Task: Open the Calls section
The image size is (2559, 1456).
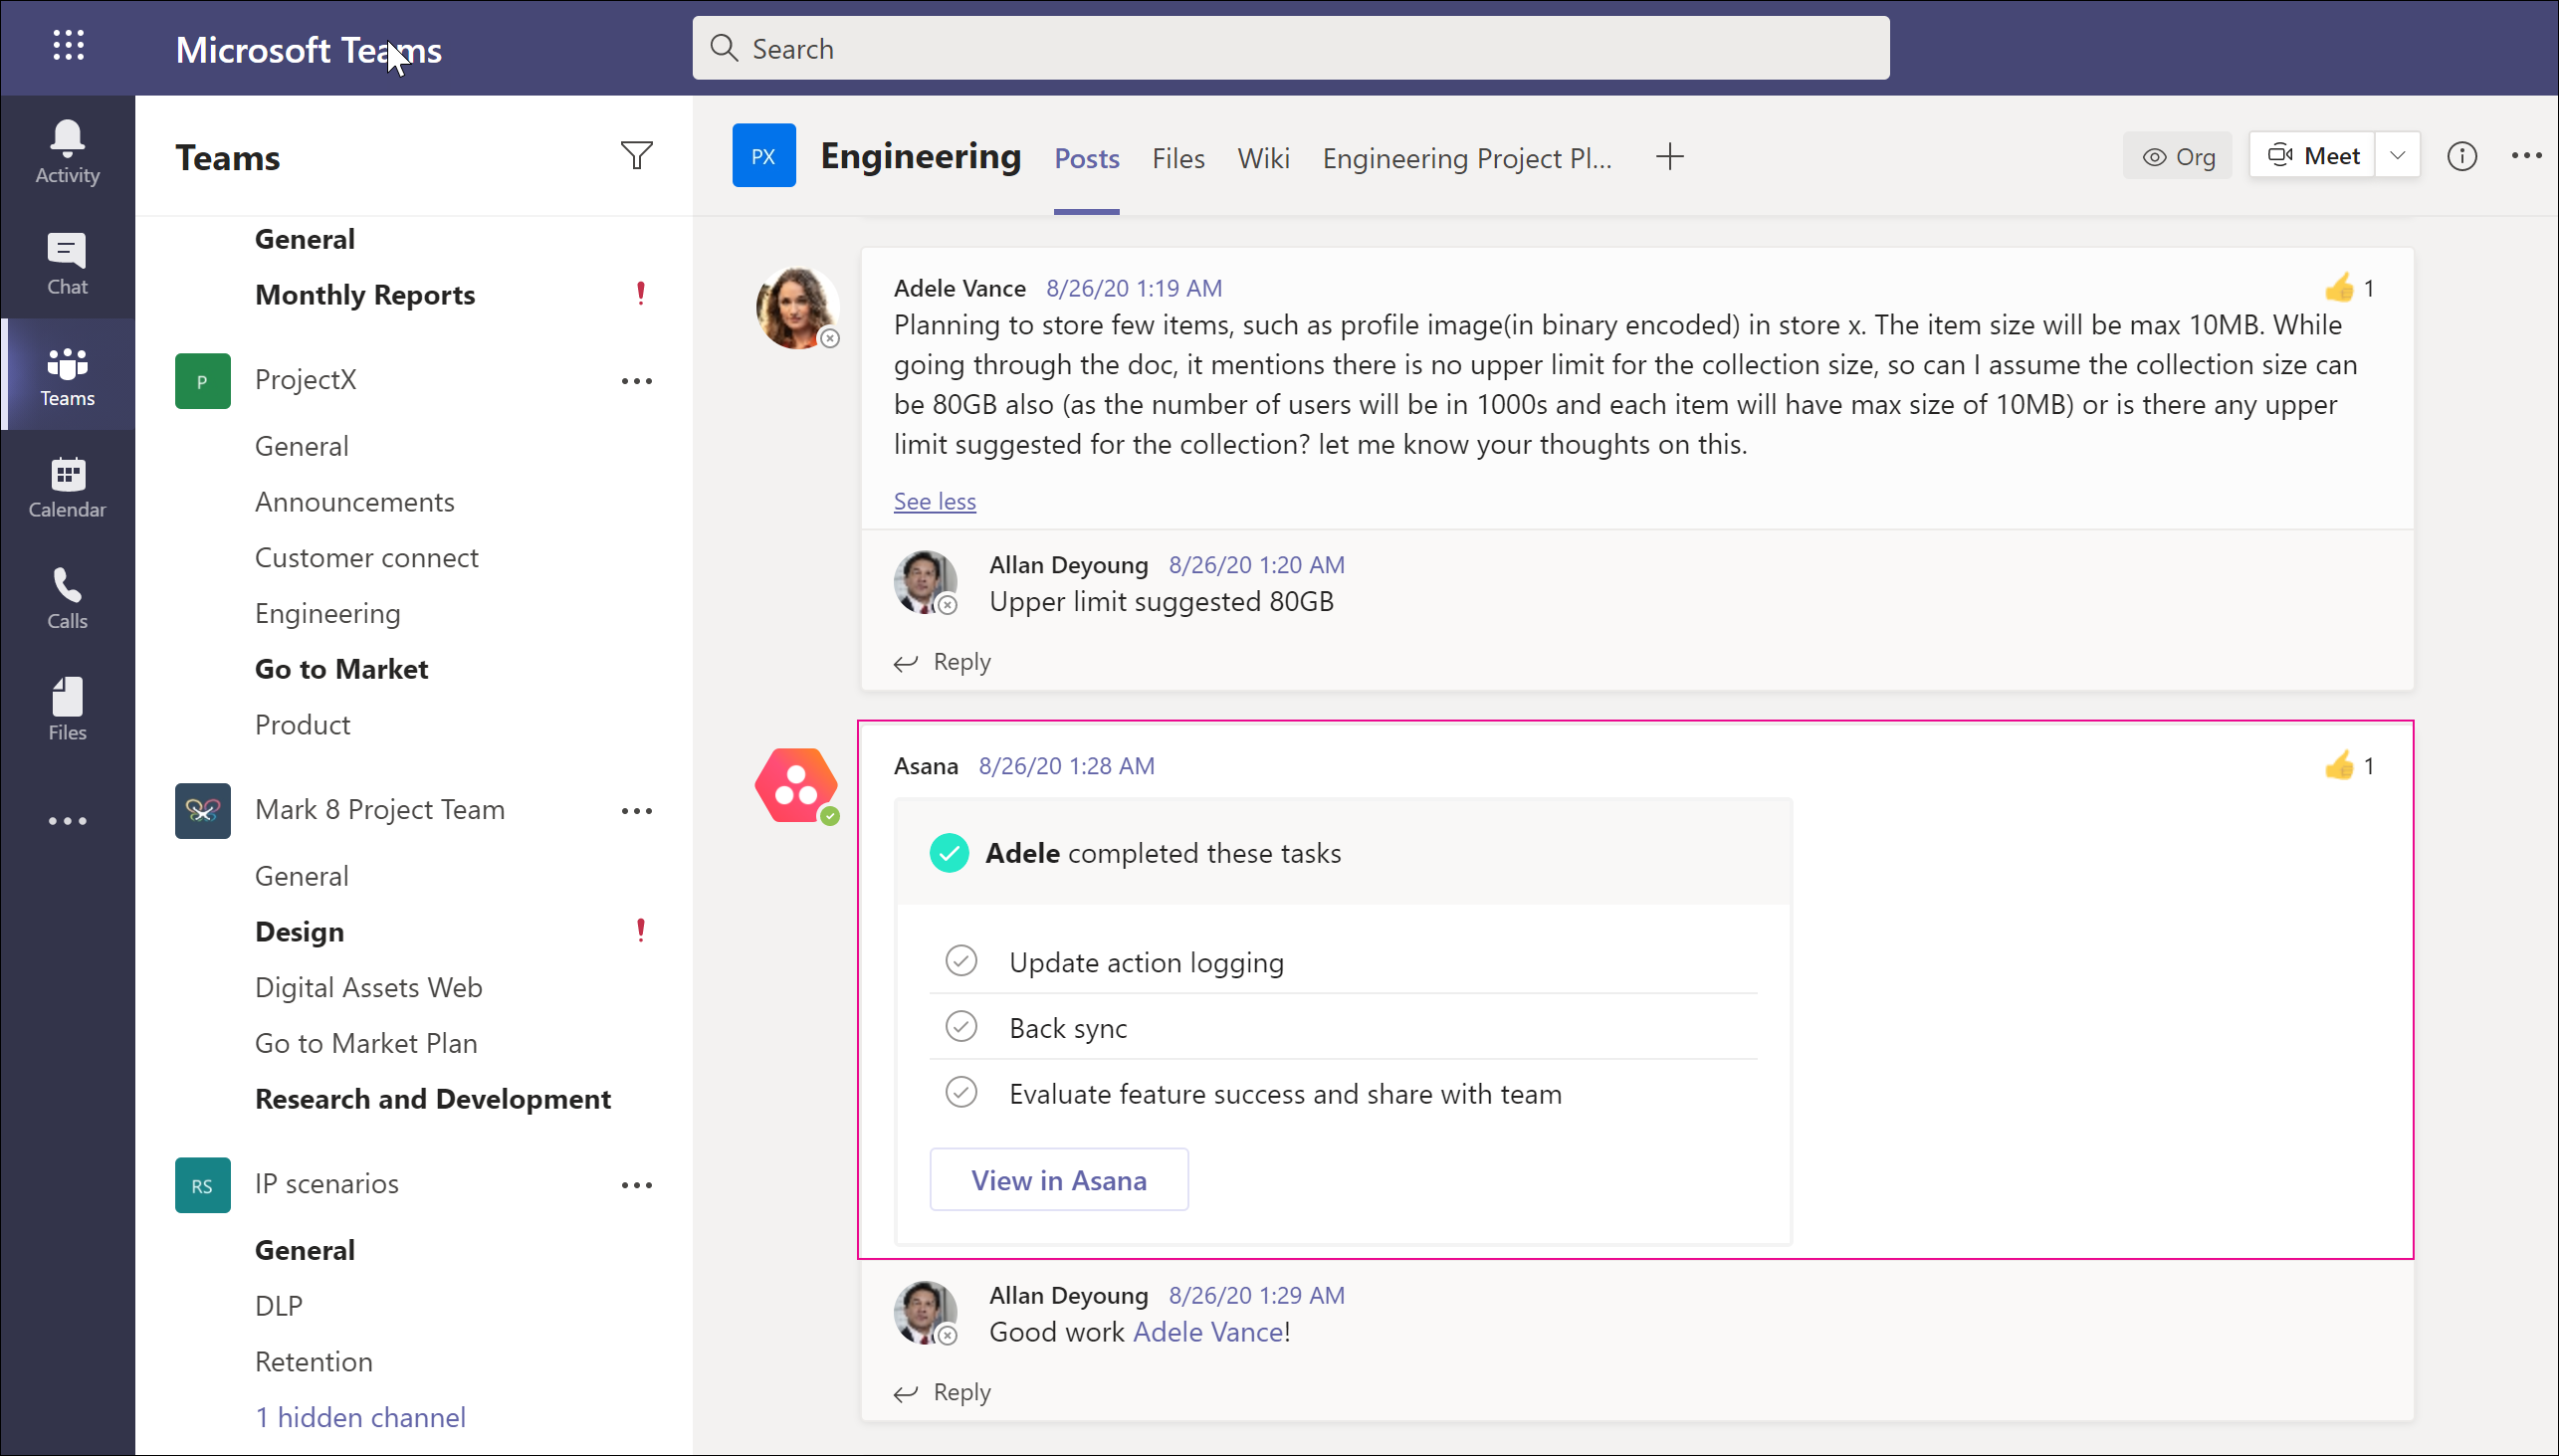Action: tap(67, 597)
